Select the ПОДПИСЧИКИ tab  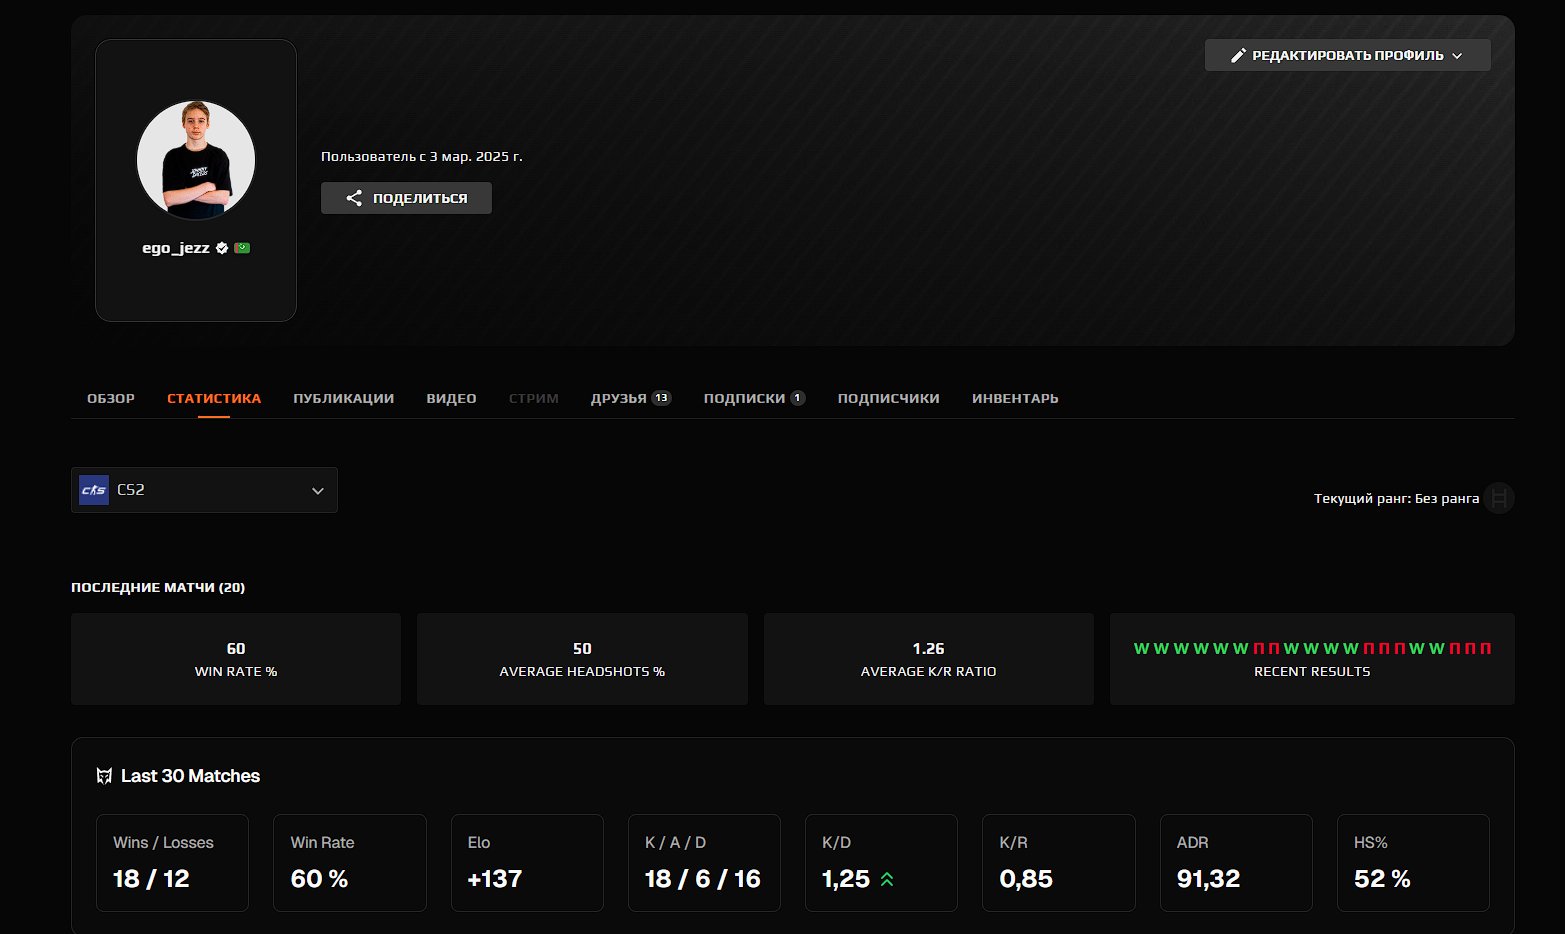[x=888, y=397]
